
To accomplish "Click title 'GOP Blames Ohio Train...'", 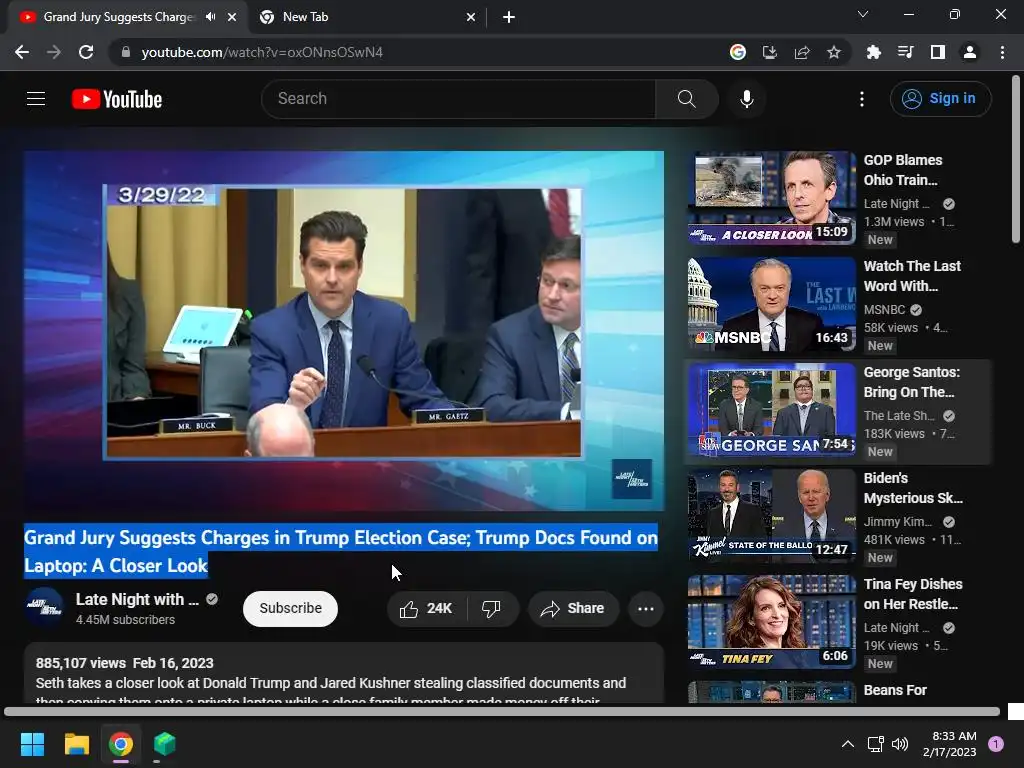I will pyautogui.click(x=903, y=170).
